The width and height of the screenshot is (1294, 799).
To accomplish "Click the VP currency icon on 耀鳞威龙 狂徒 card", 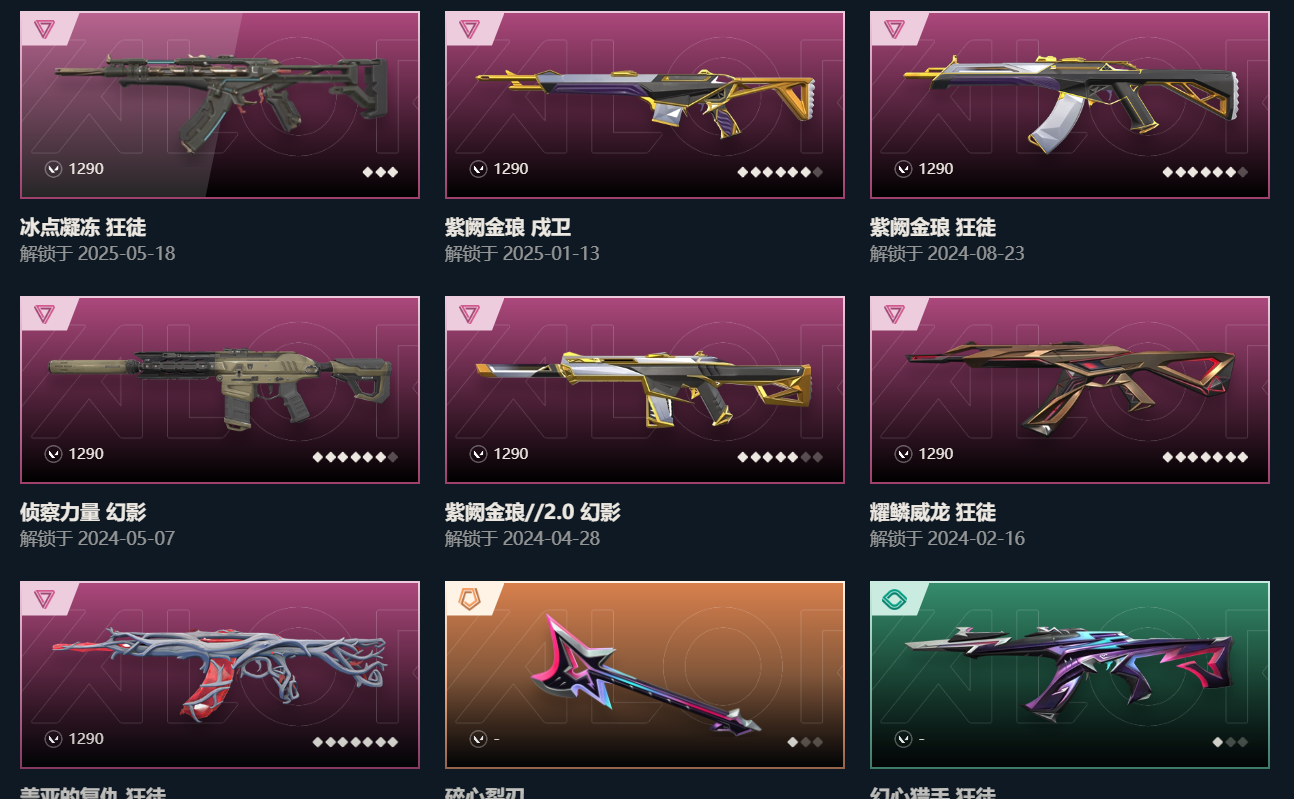I will click(904, 454).
